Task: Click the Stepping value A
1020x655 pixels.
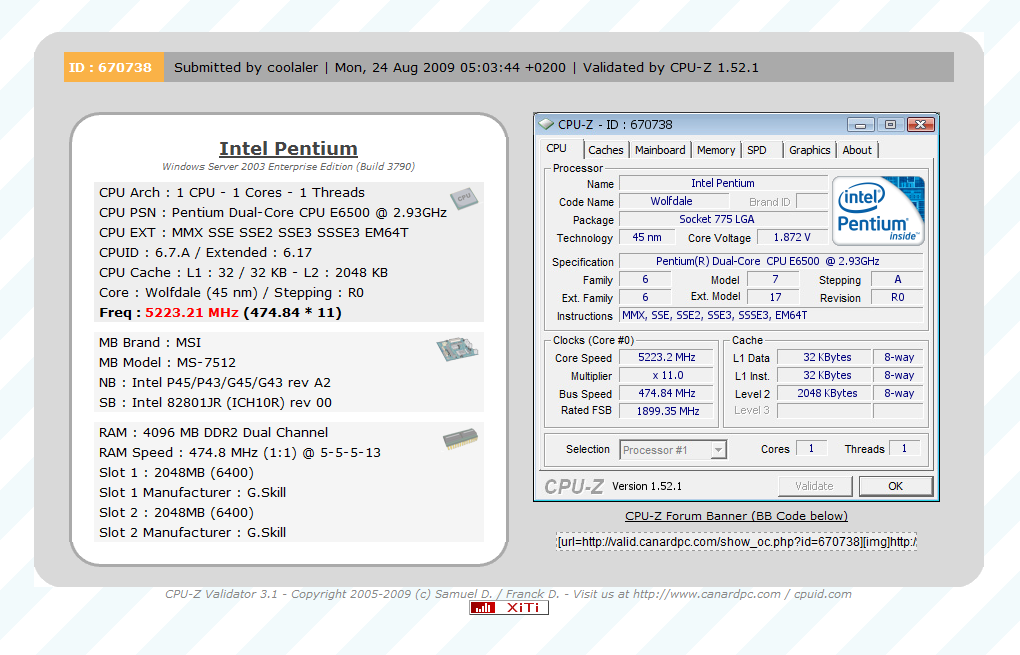Action: click(897, 279)
